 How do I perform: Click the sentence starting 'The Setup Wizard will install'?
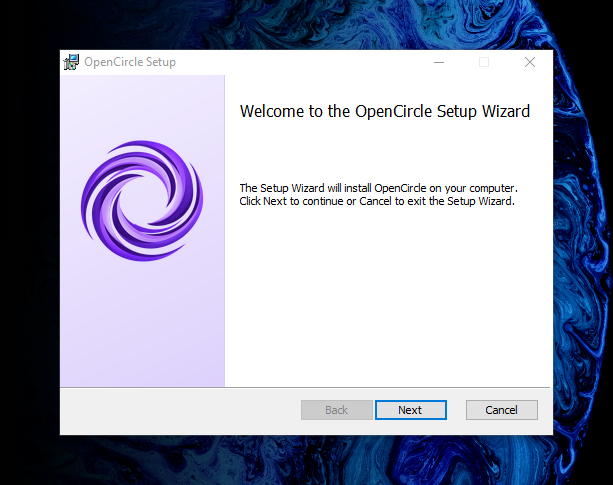point(378,188)
